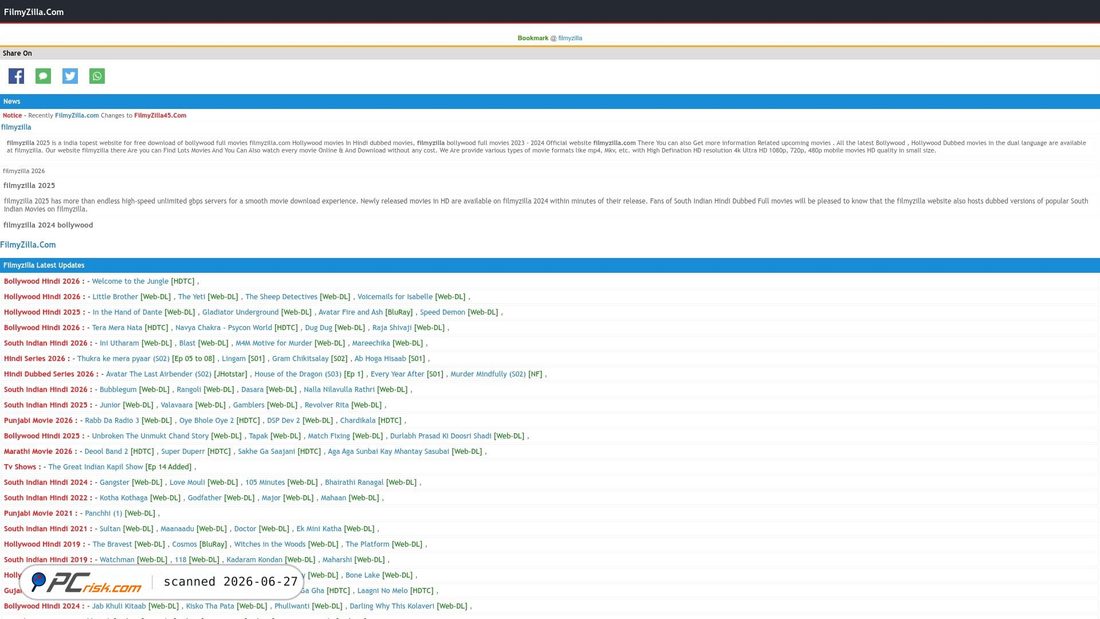Screen dimensions: 1100x619
Task: Open Navya Chakra - Psycon World link
Action: pos(224,328)
